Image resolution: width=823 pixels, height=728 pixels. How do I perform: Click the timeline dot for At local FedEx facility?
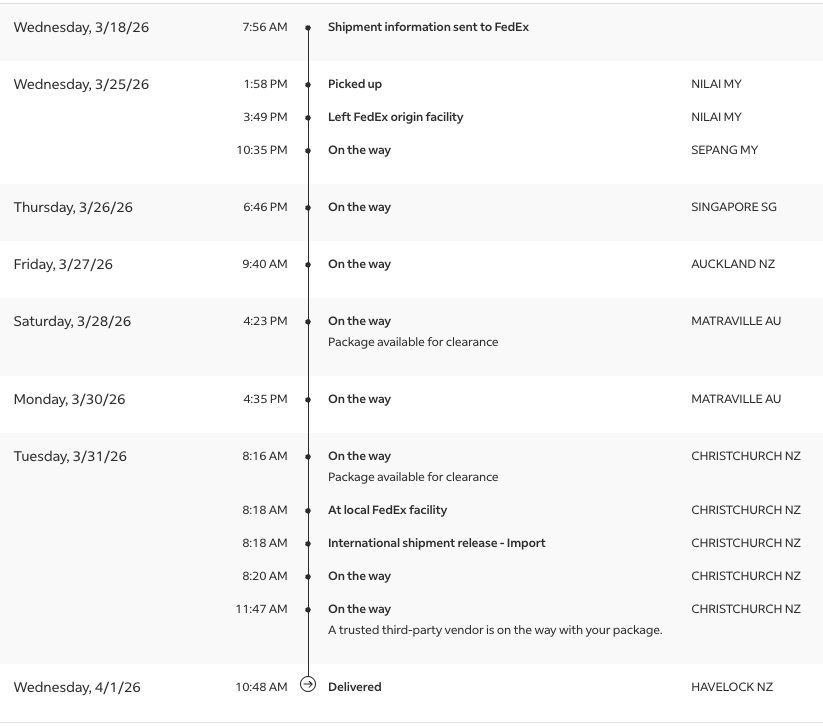308,511
